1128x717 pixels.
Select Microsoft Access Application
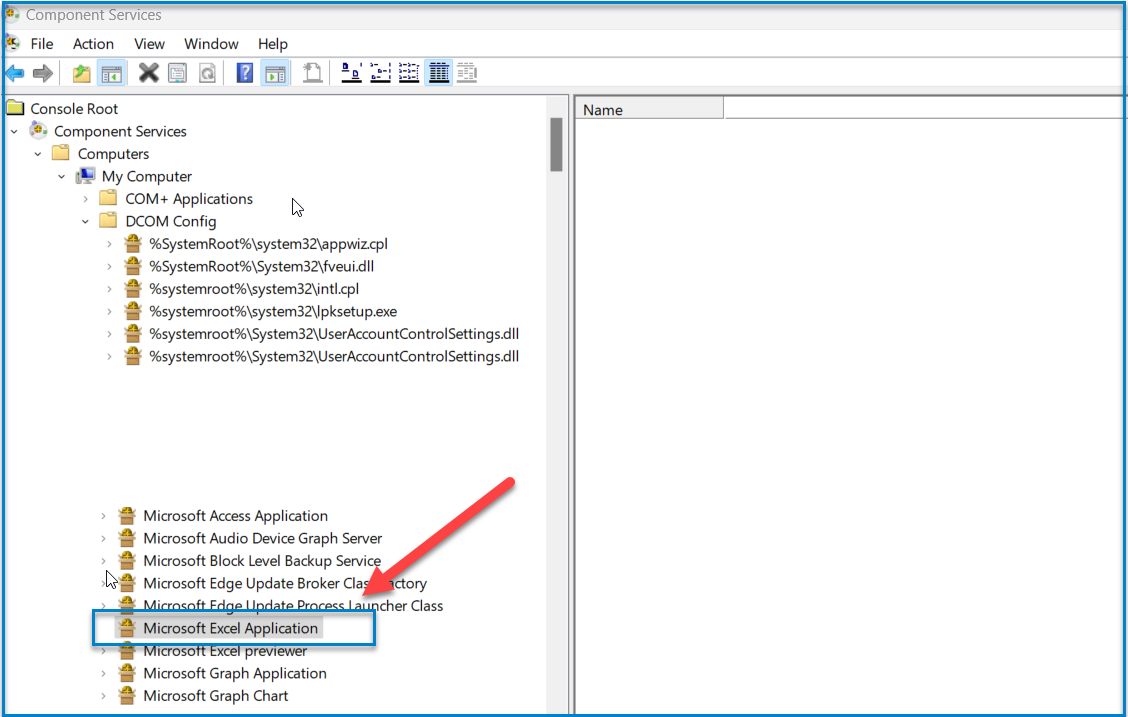(235, 516)
